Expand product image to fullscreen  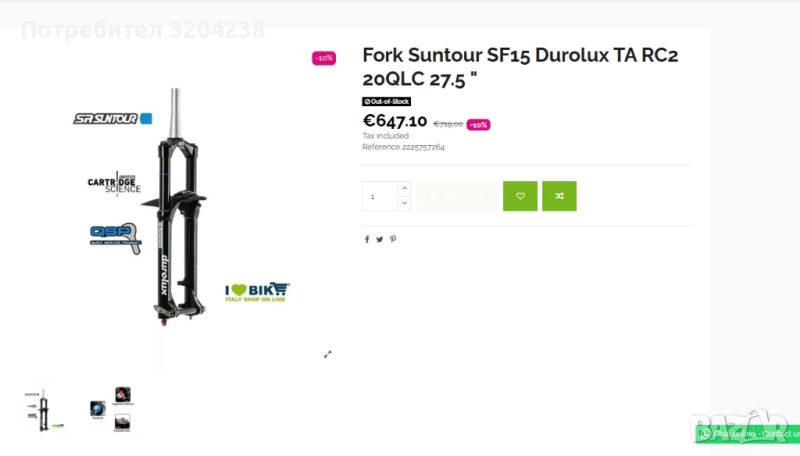pos(328,354)
